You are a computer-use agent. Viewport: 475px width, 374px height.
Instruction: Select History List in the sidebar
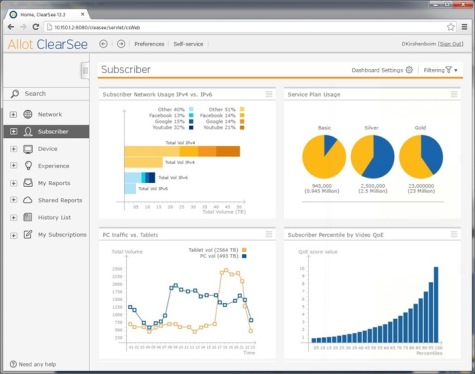54,217
